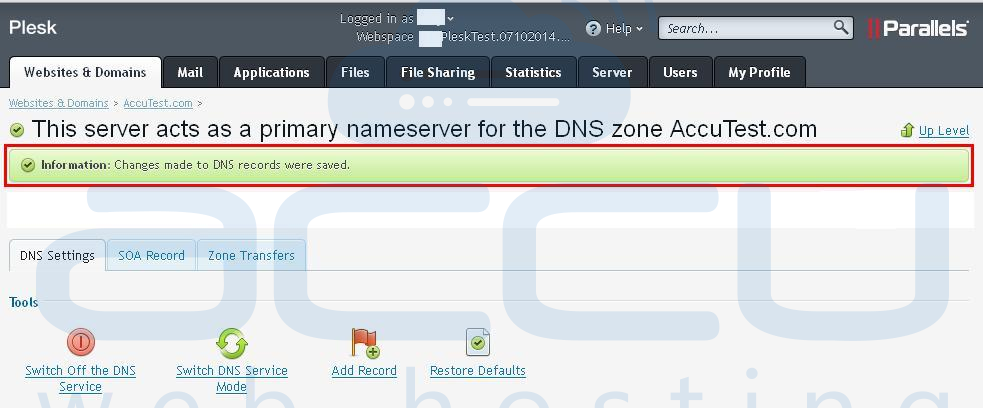This screenshot has width=983, height=408.
Task: Click the AccuTest.com breadcrumb link
Action: (158, 103)
